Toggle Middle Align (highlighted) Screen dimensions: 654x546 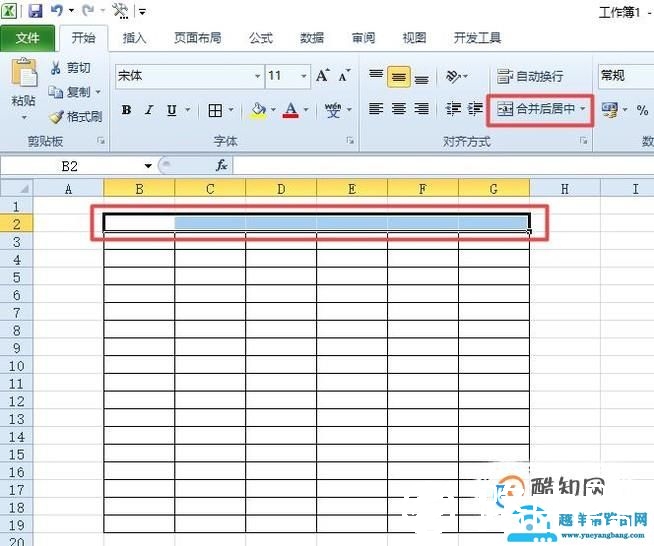pyautogui.click(x=399, y=77)
